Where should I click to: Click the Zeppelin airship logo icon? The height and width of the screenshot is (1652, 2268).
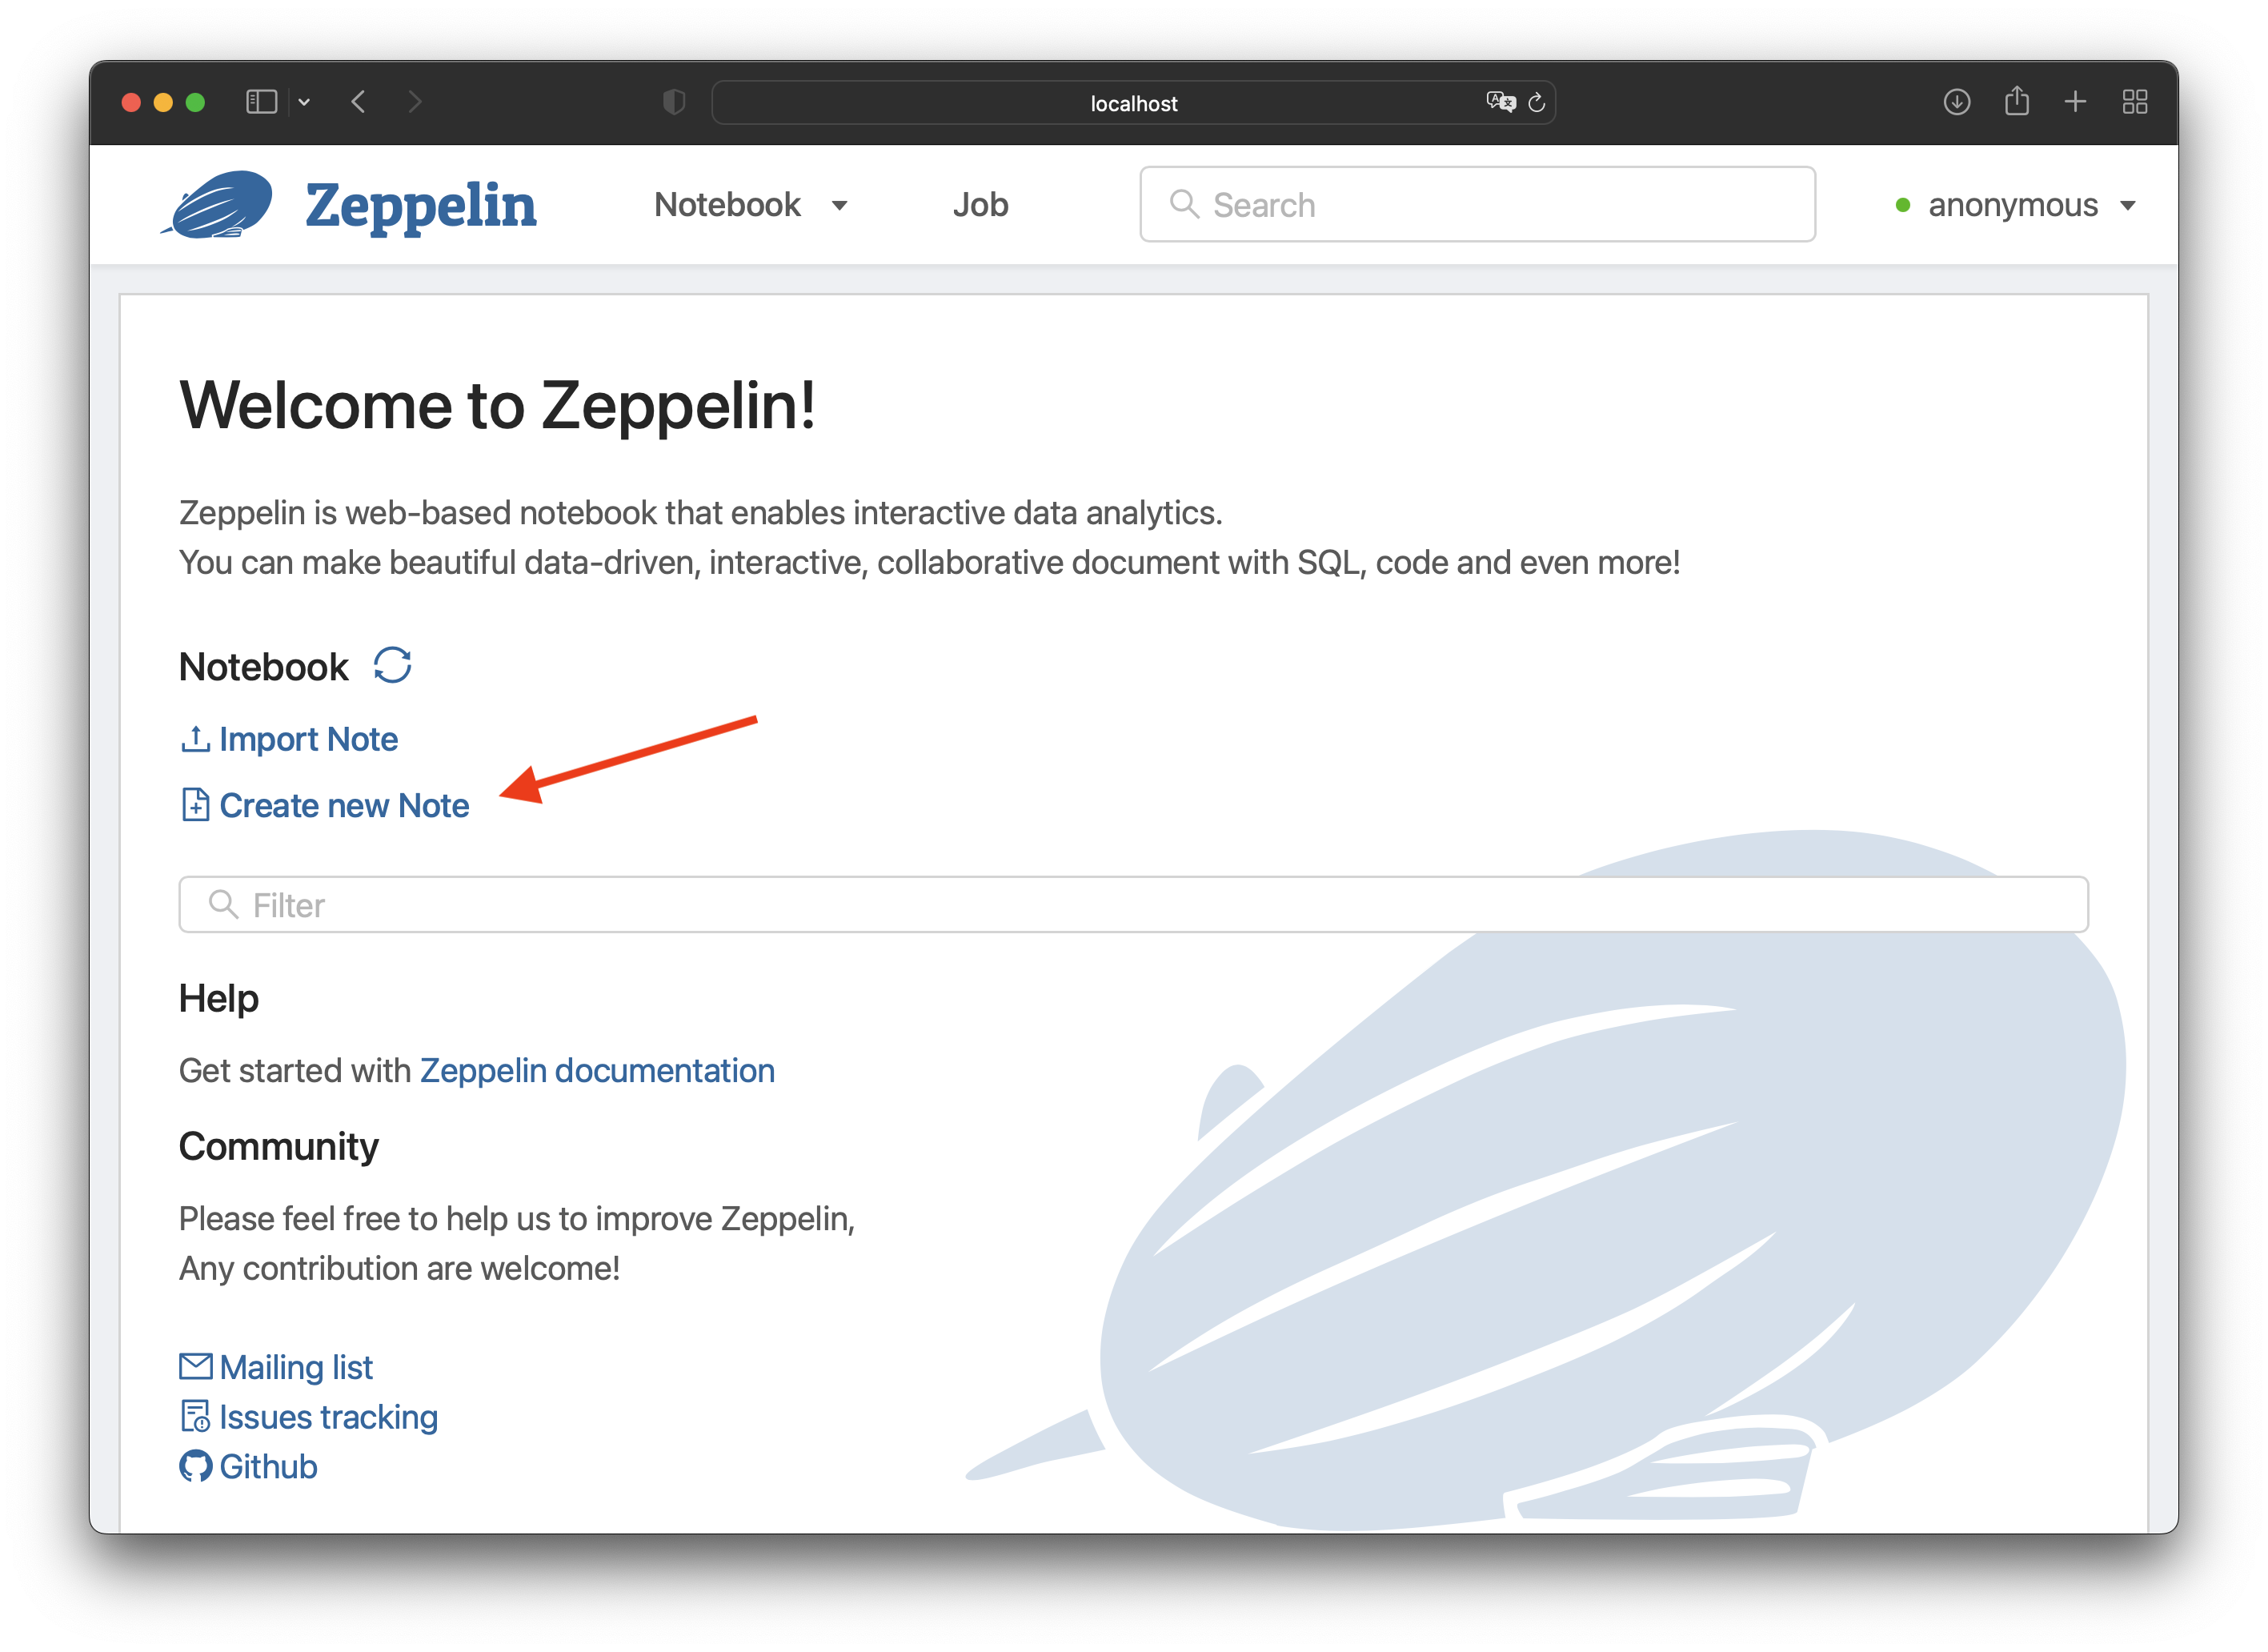217,204
